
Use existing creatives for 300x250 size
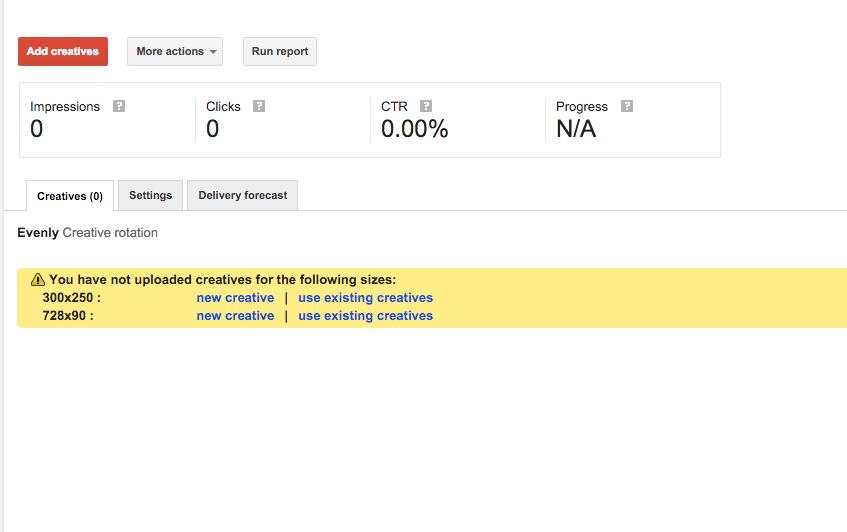[x=365, y=298]
